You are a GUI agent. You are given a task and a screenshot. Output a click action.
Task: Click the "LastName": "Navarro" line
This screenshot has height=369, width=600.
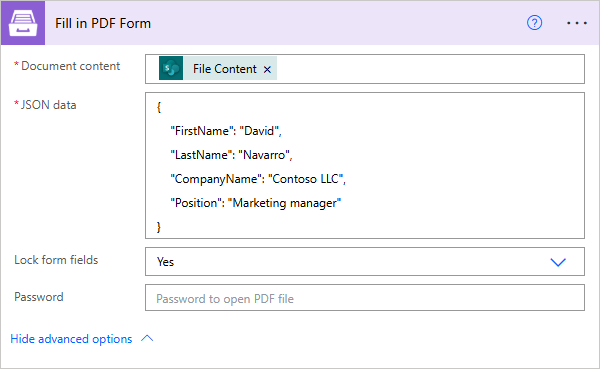(231, 155)
